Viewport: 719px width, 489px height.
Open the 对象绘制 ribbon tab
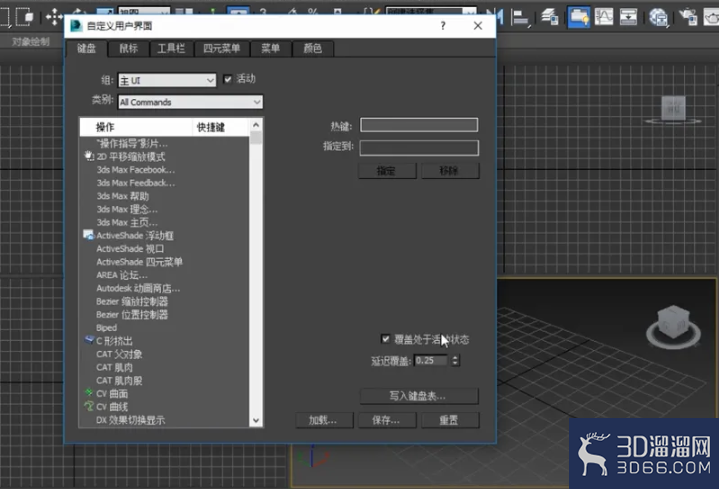point(31,42)
